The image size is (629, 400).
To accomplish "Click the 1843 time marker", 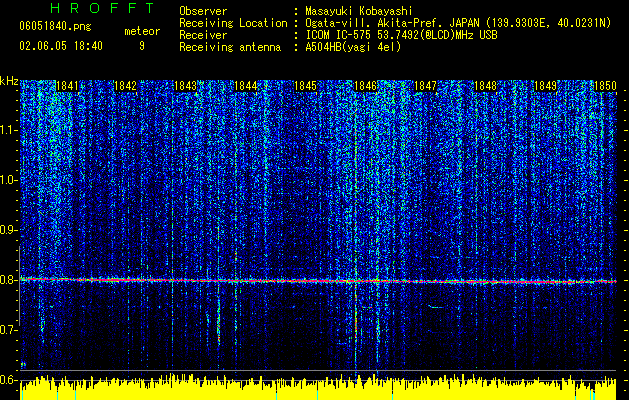I will coord(186,86).
